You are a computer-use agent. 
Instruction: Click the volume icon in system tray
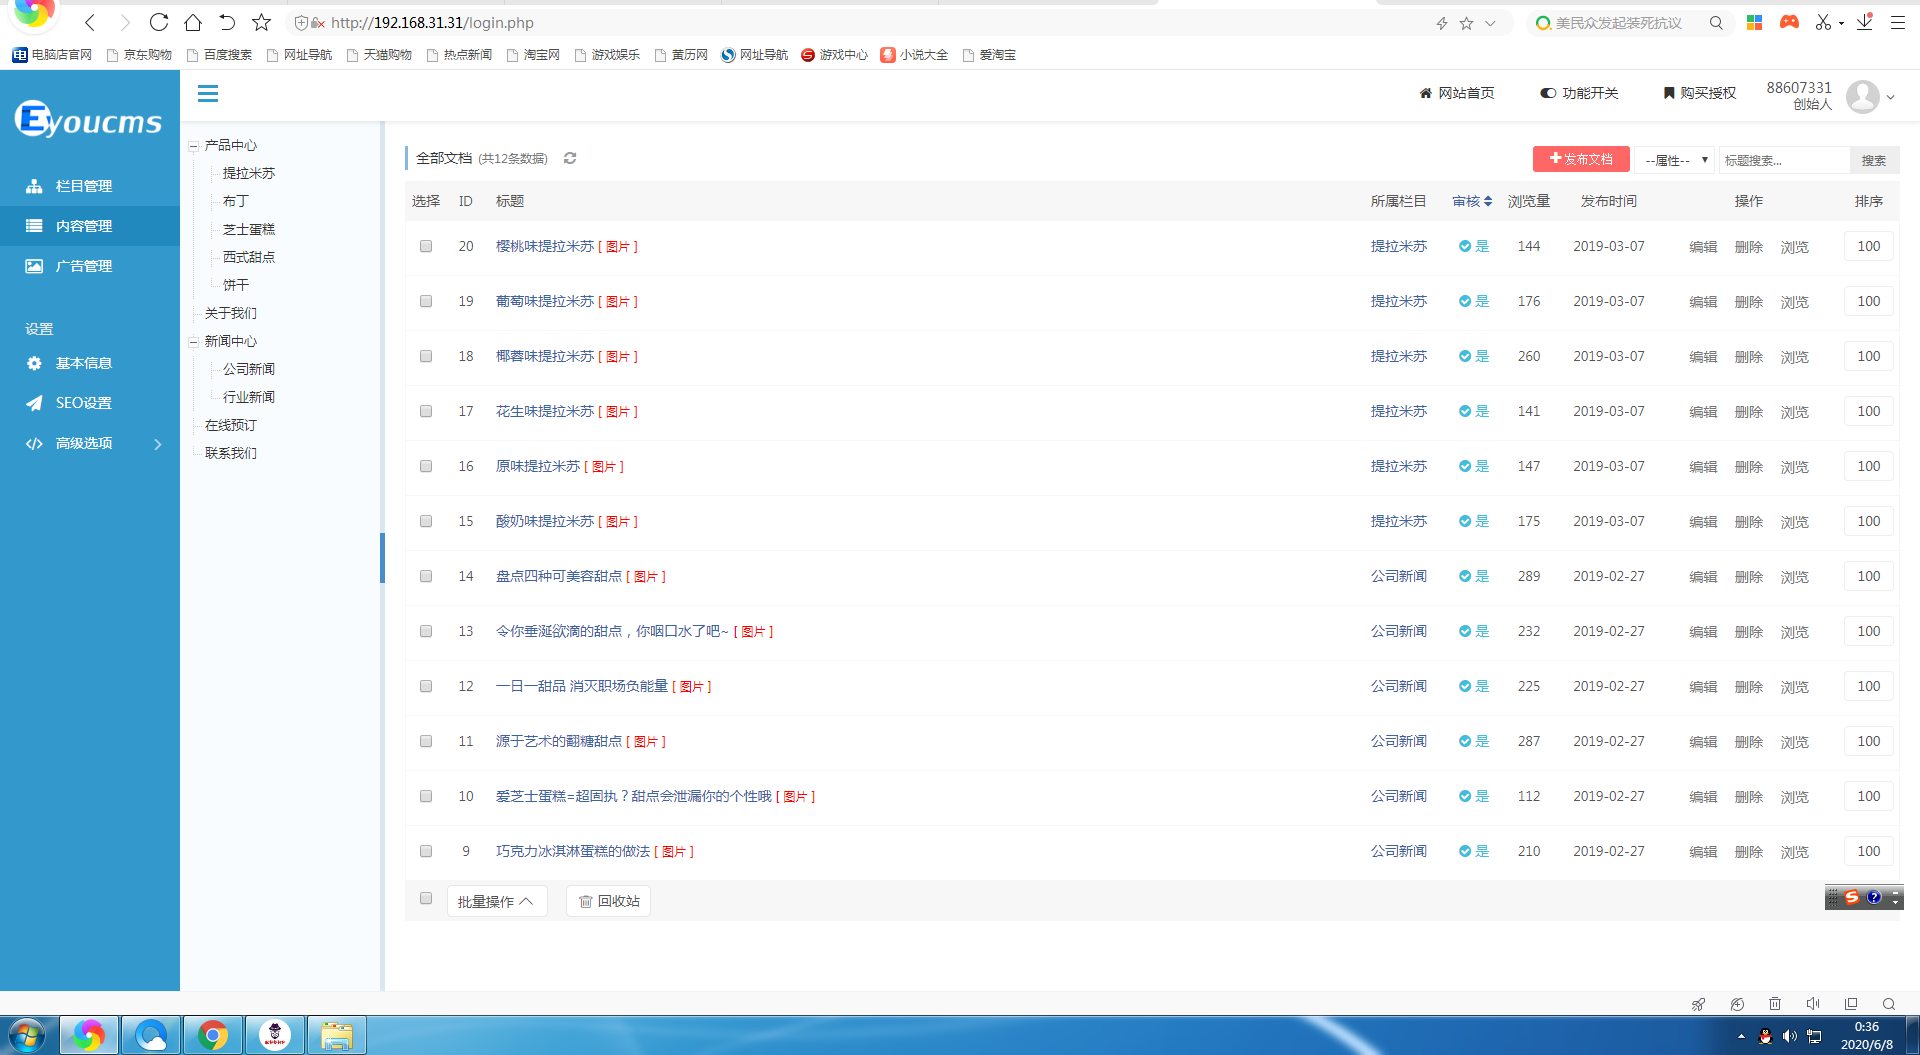1789,1036
